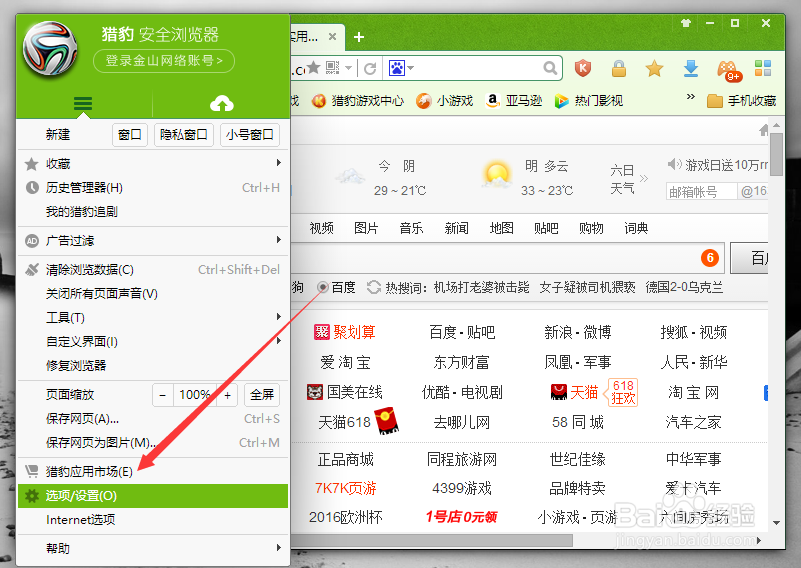Open the 百度·贴吧 link
Image resolution: width=801 pixels, height=568 pixels.
(x=462, y=333)
